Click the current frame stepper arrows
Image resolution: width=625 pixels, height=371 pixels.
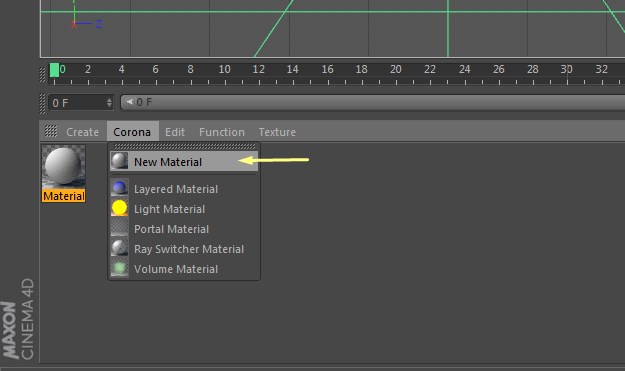pyautogui.click(x=109, y=103)
